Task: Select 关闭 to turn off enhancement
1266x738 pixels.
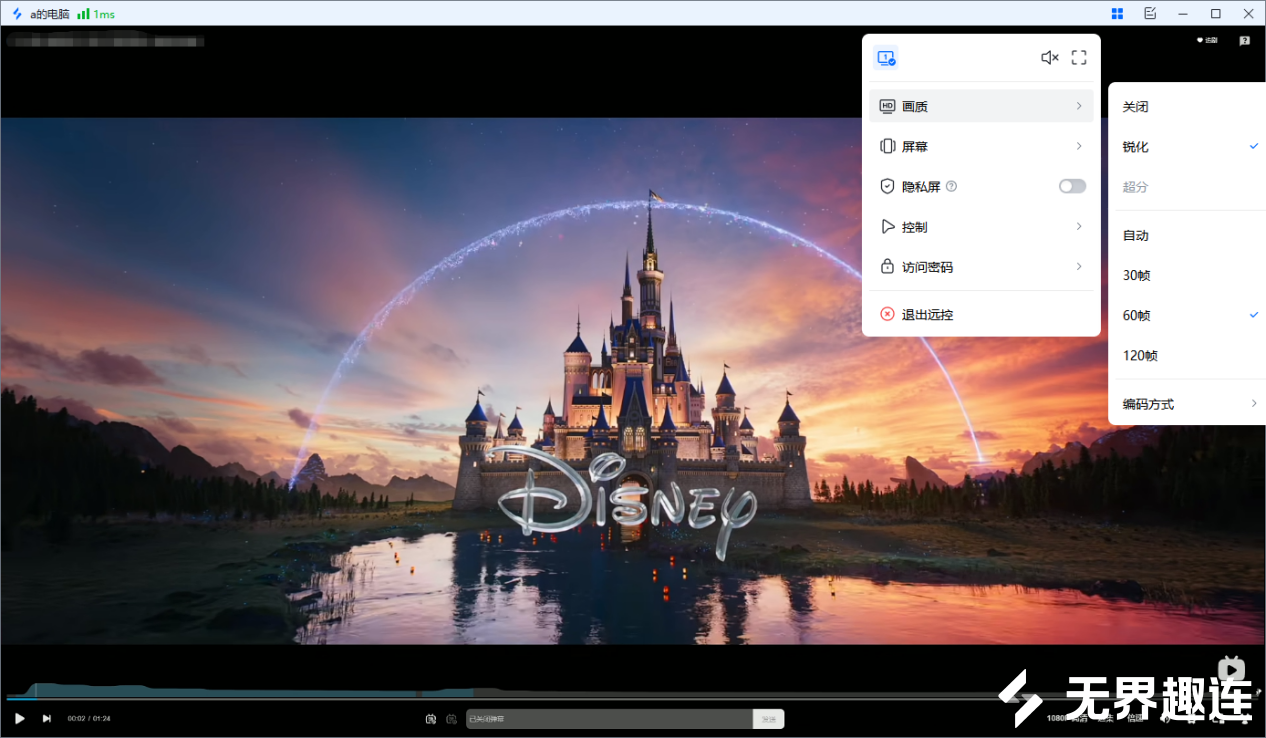Action: point(1187,107)
